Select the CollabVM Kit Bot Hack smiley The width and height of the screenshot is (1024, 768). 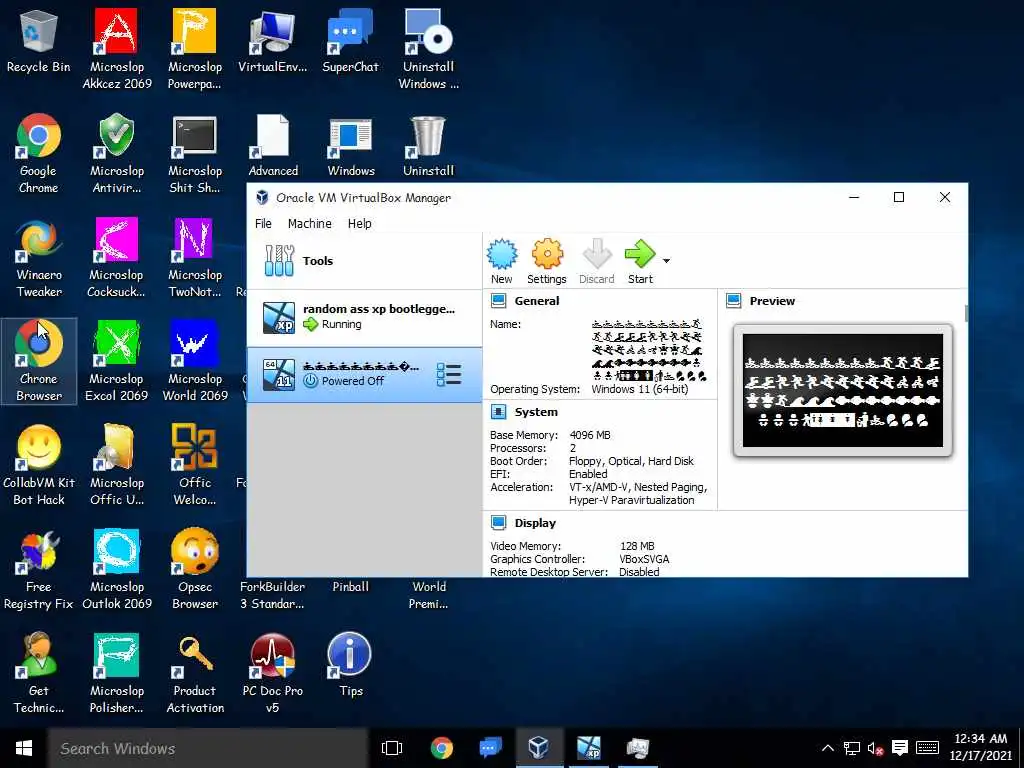pos(39,466)
